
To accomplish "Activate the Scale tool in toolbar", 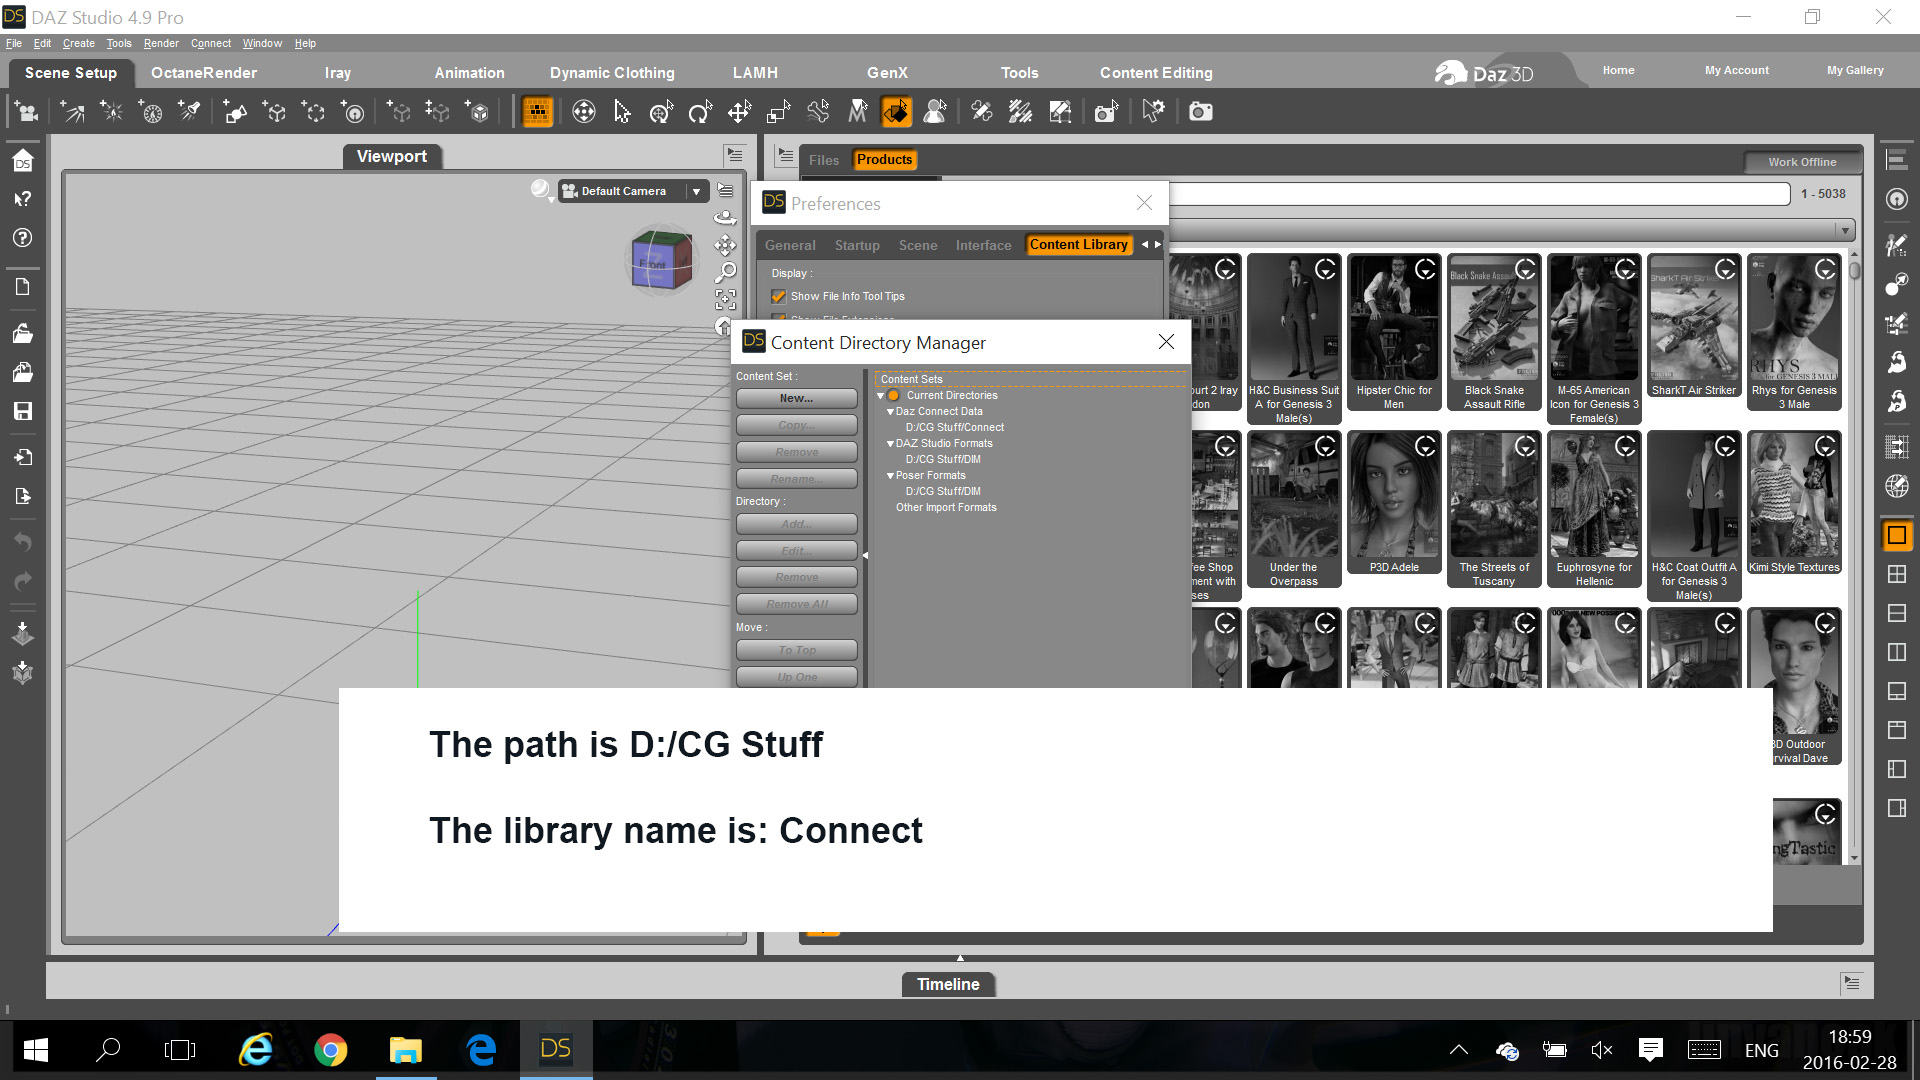I will (778, 112).
